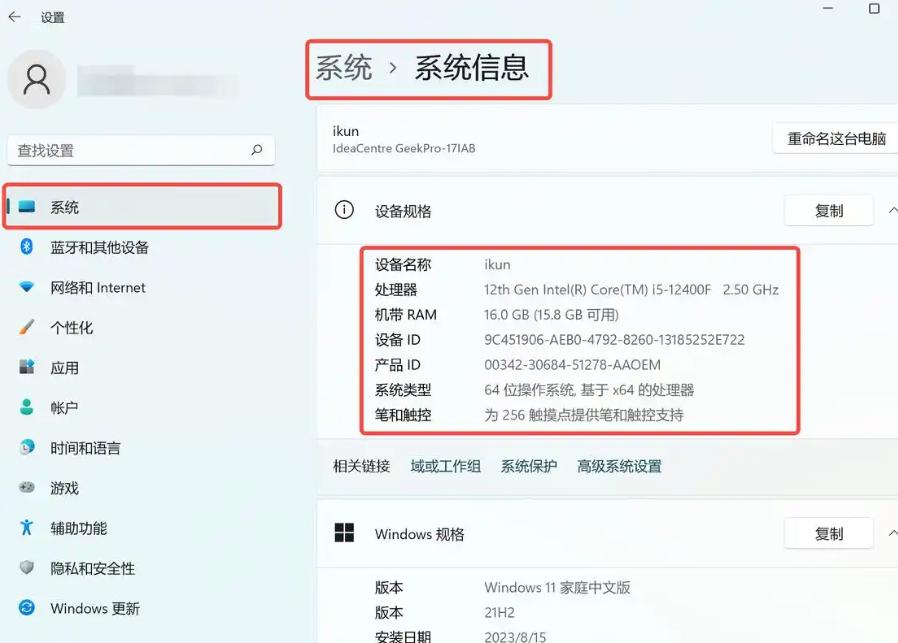Open 应用 settings page
Screen dimensions: 898x643
tap(143, 367)
